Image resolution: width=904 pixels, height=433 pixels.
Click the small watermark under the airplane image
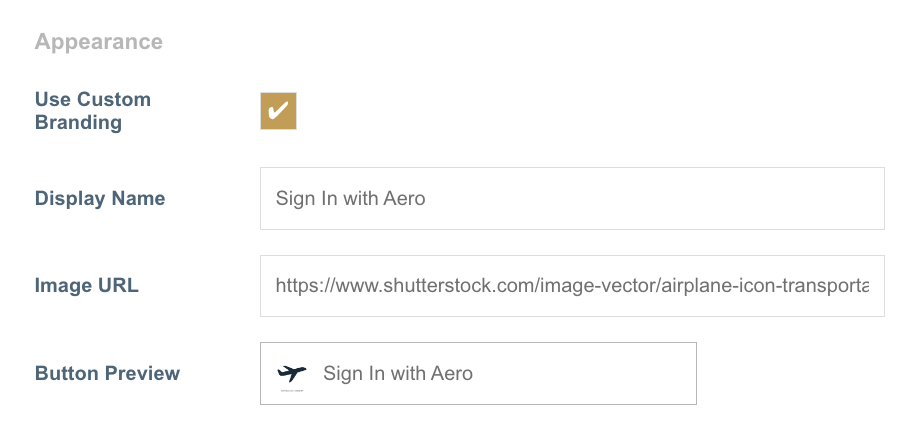coord(292,391)
